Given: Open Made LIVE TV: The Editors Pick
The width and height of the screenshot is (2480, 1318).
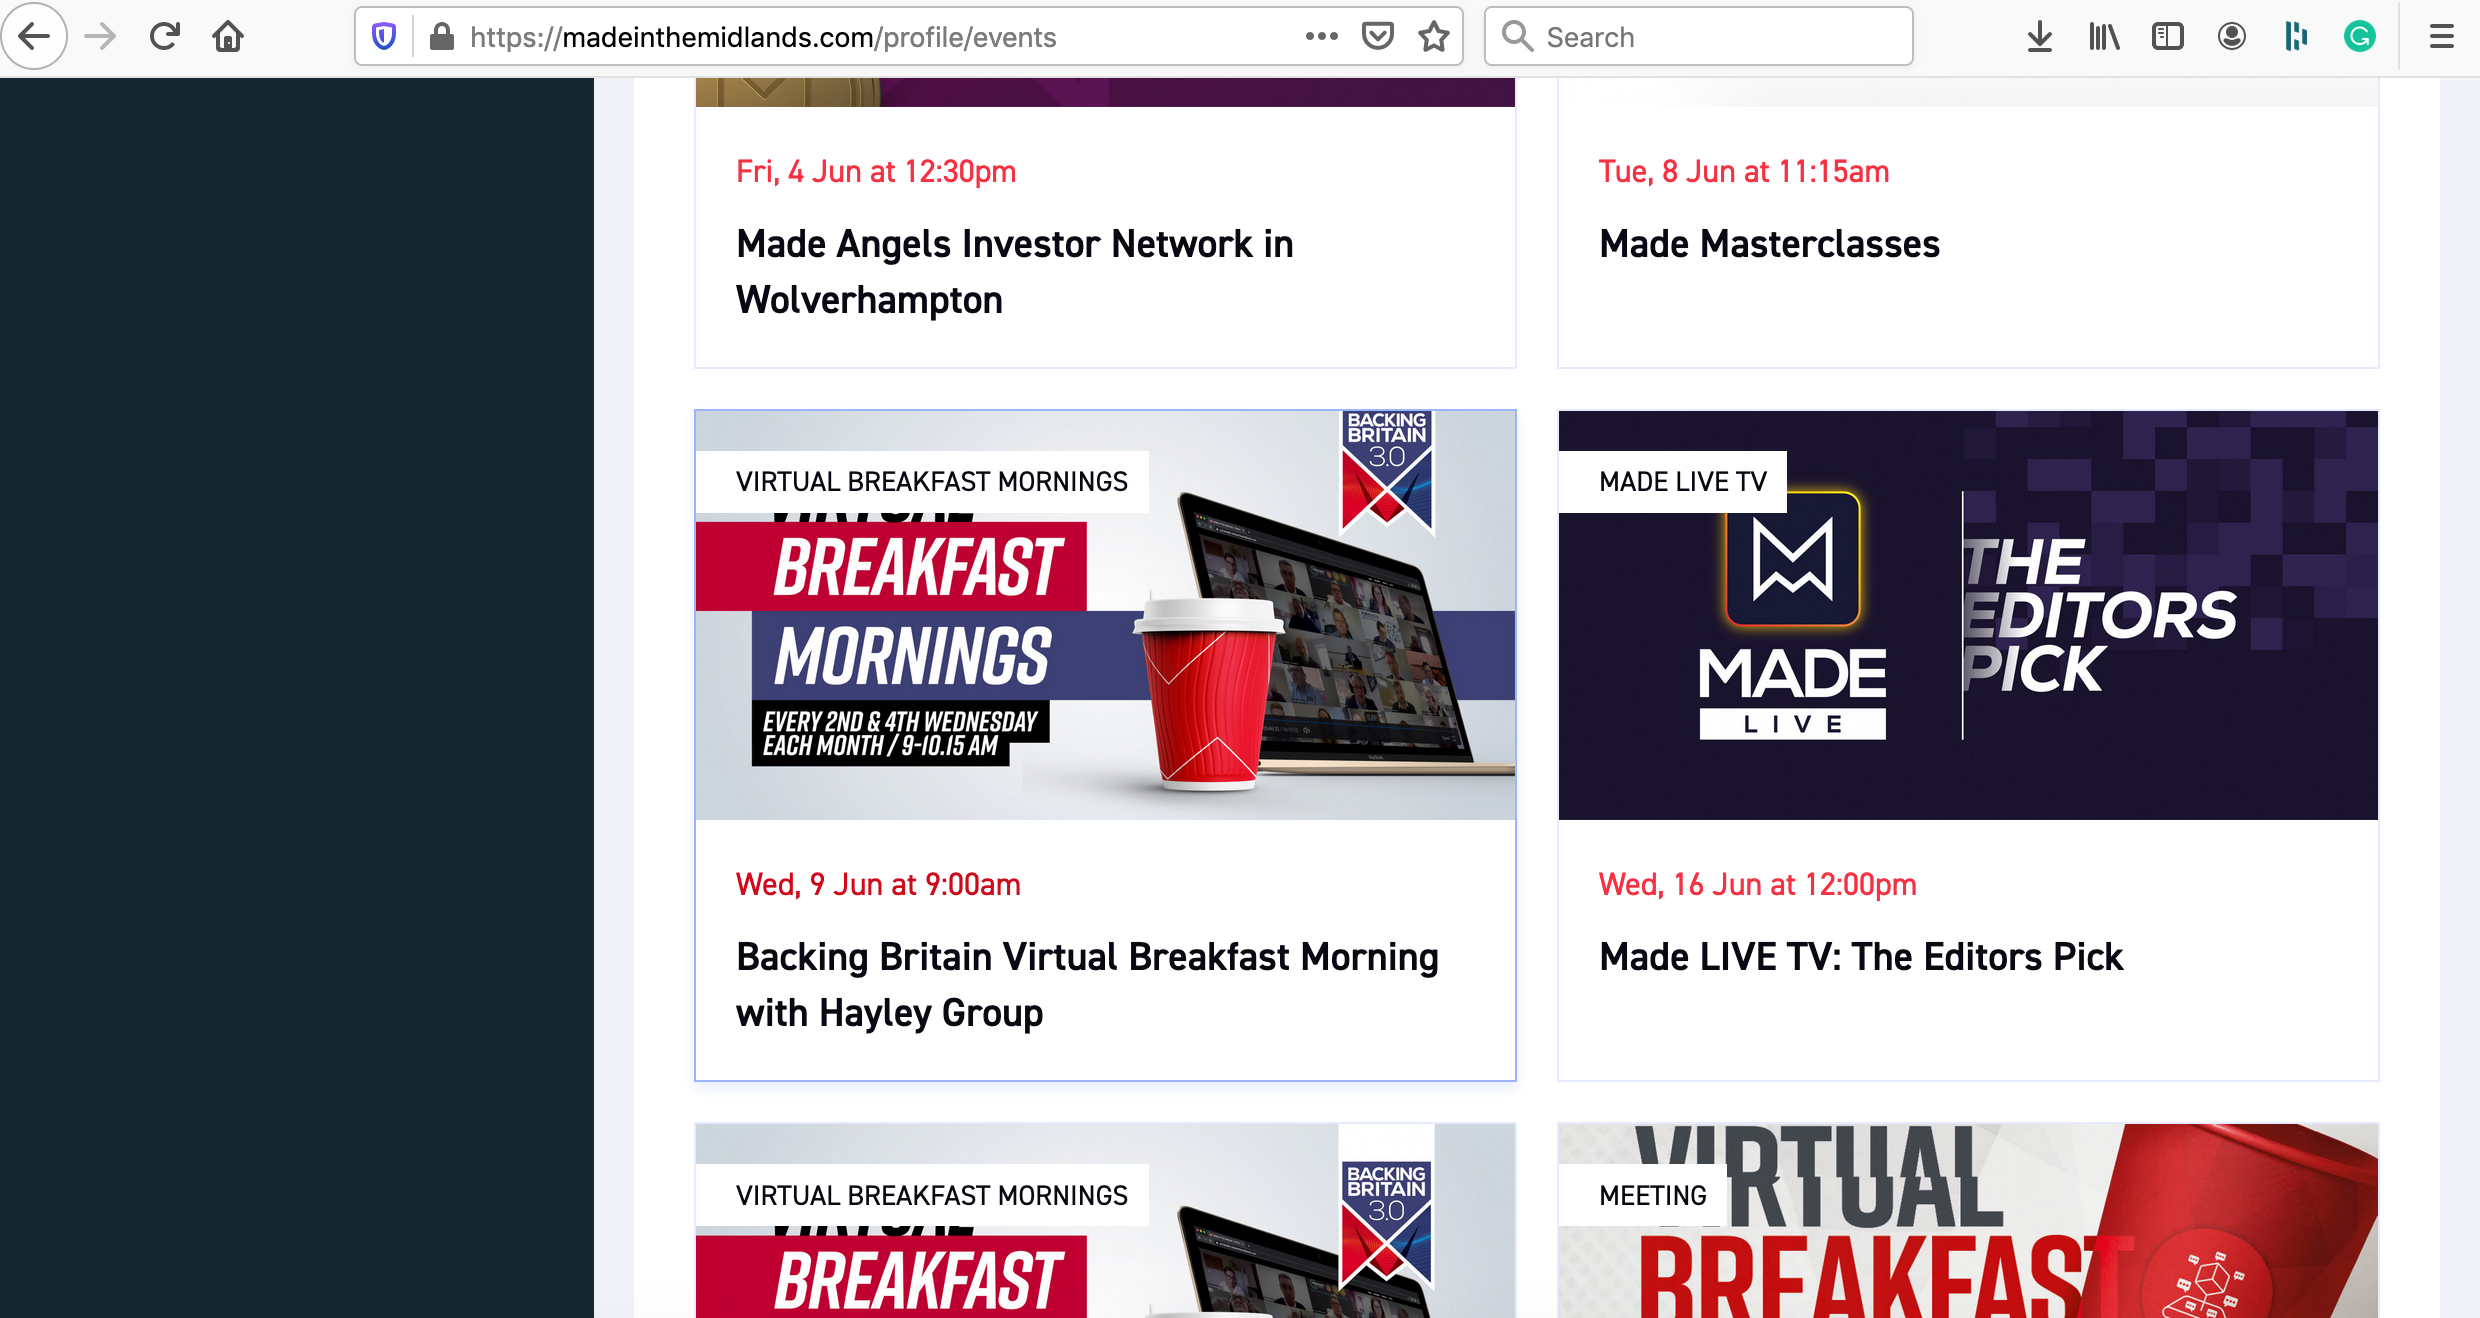Looking at the screenshot, I should coord(1860,957).
